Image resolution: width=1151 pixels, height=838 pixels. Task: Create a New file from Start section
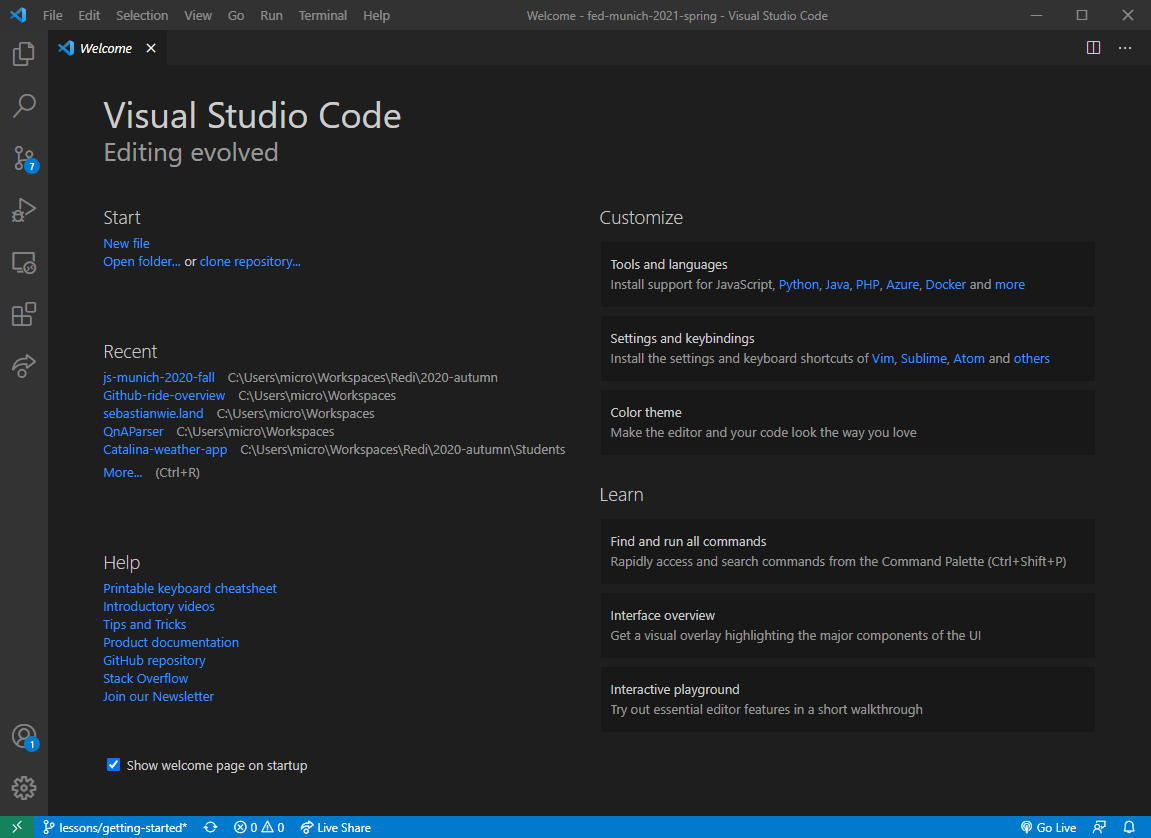(126, 243)
